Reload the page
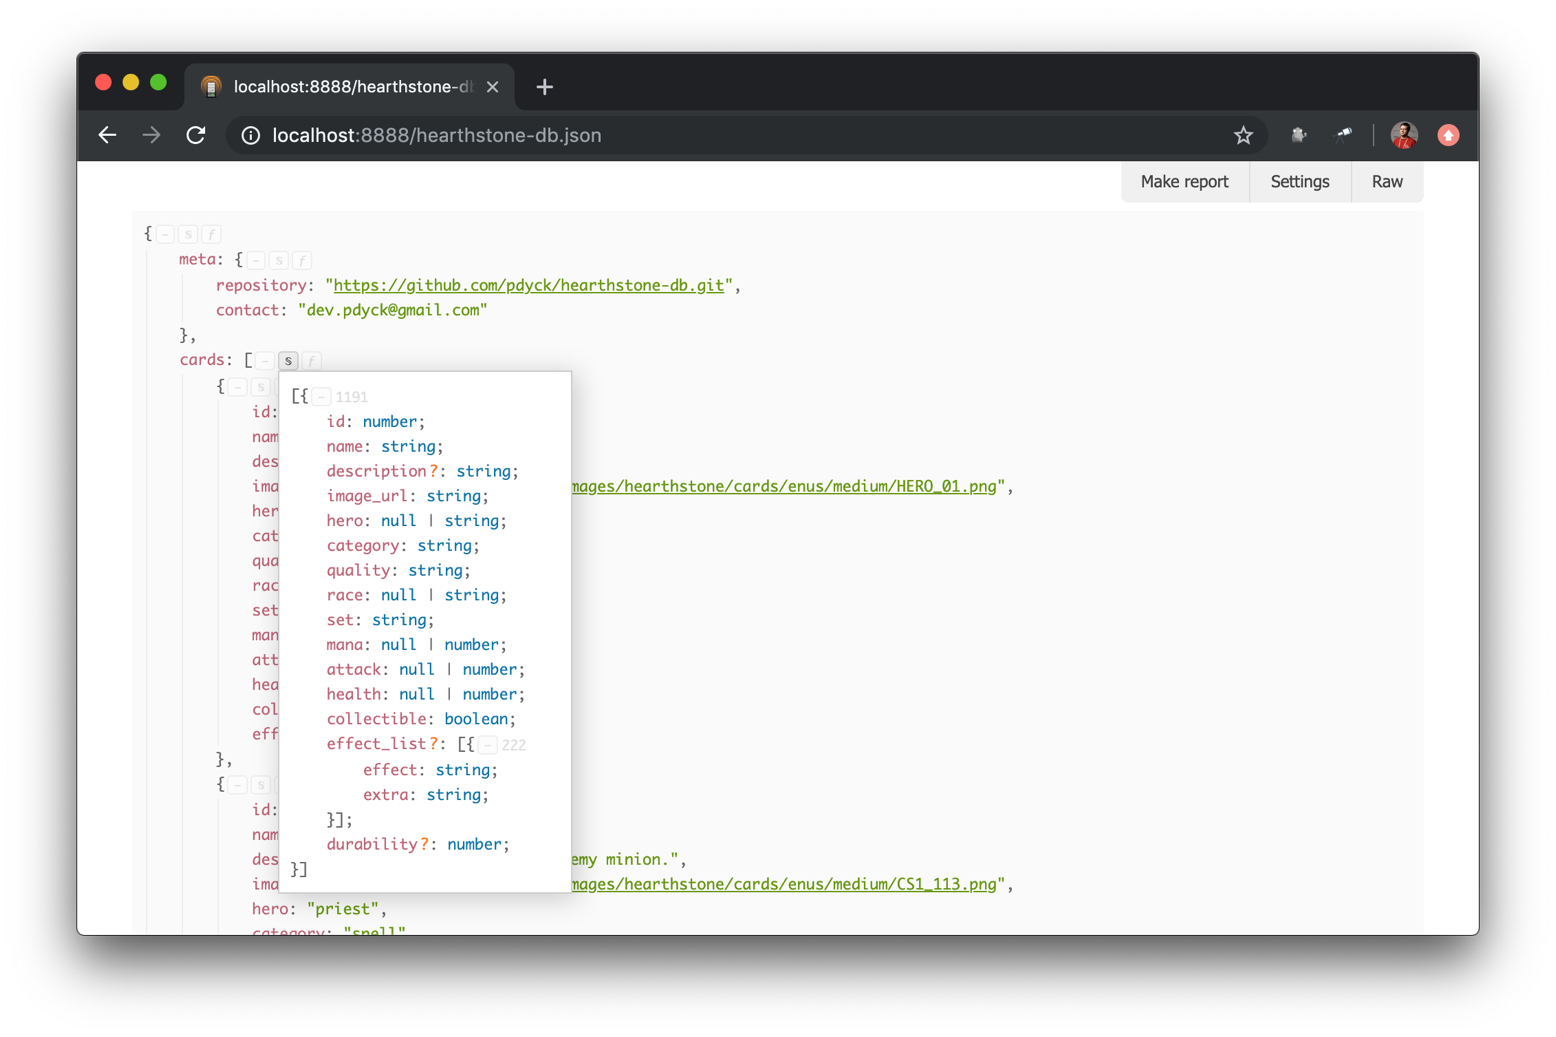1556x1037 pixels. click(196, 135)
